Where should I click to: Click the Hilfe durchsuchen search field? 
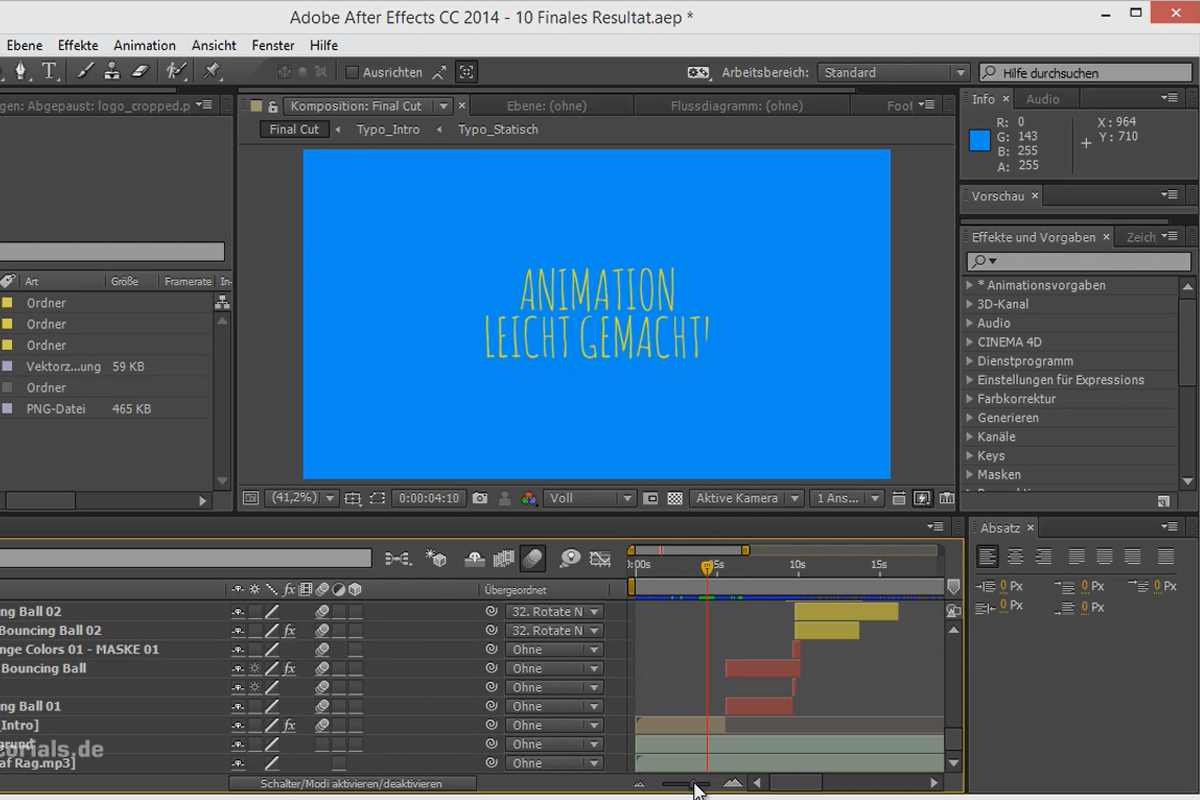tap(1087, 73)
